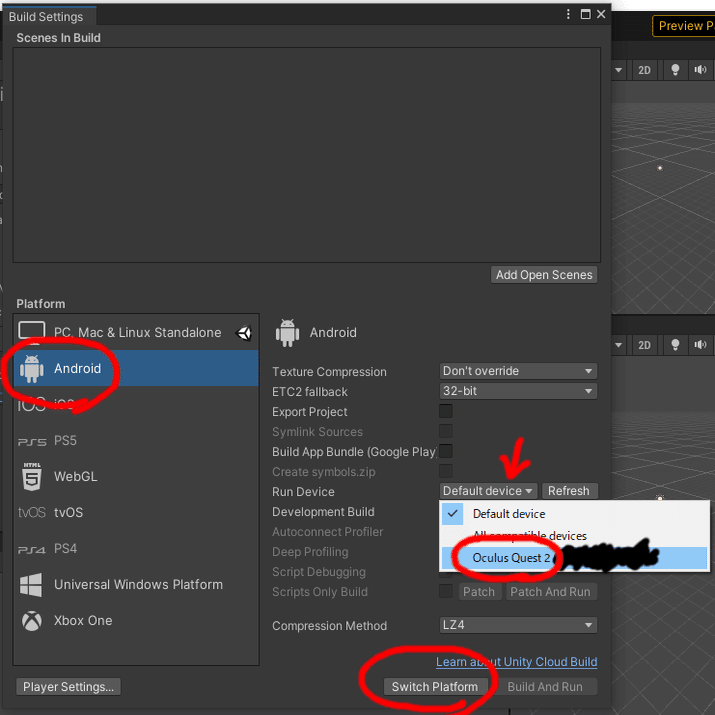Image resolution: width=715 pixels, height=715 pixels.
Task: Click the Switch Platform button
Action: click(x=435, y=687)
